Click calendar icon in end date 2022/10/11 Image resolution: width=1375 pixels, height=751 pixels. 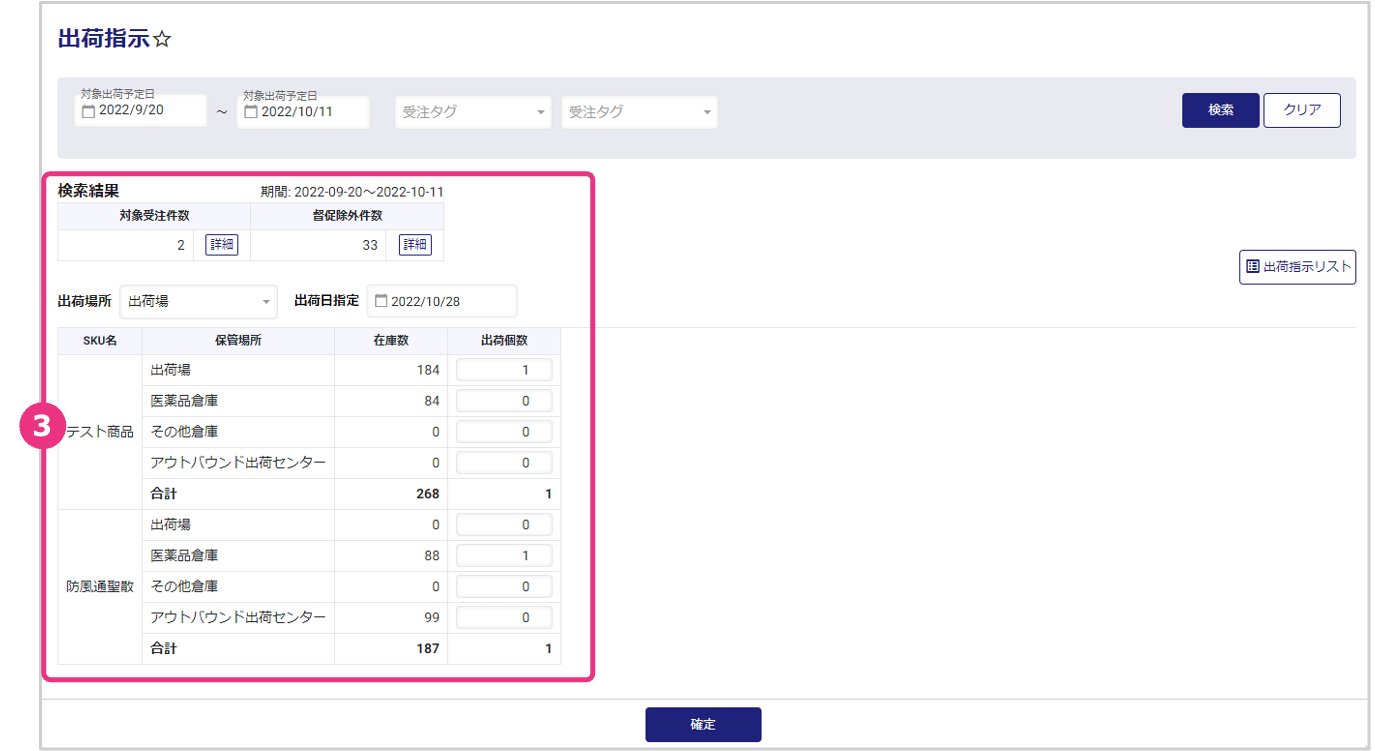pos(251,112)
